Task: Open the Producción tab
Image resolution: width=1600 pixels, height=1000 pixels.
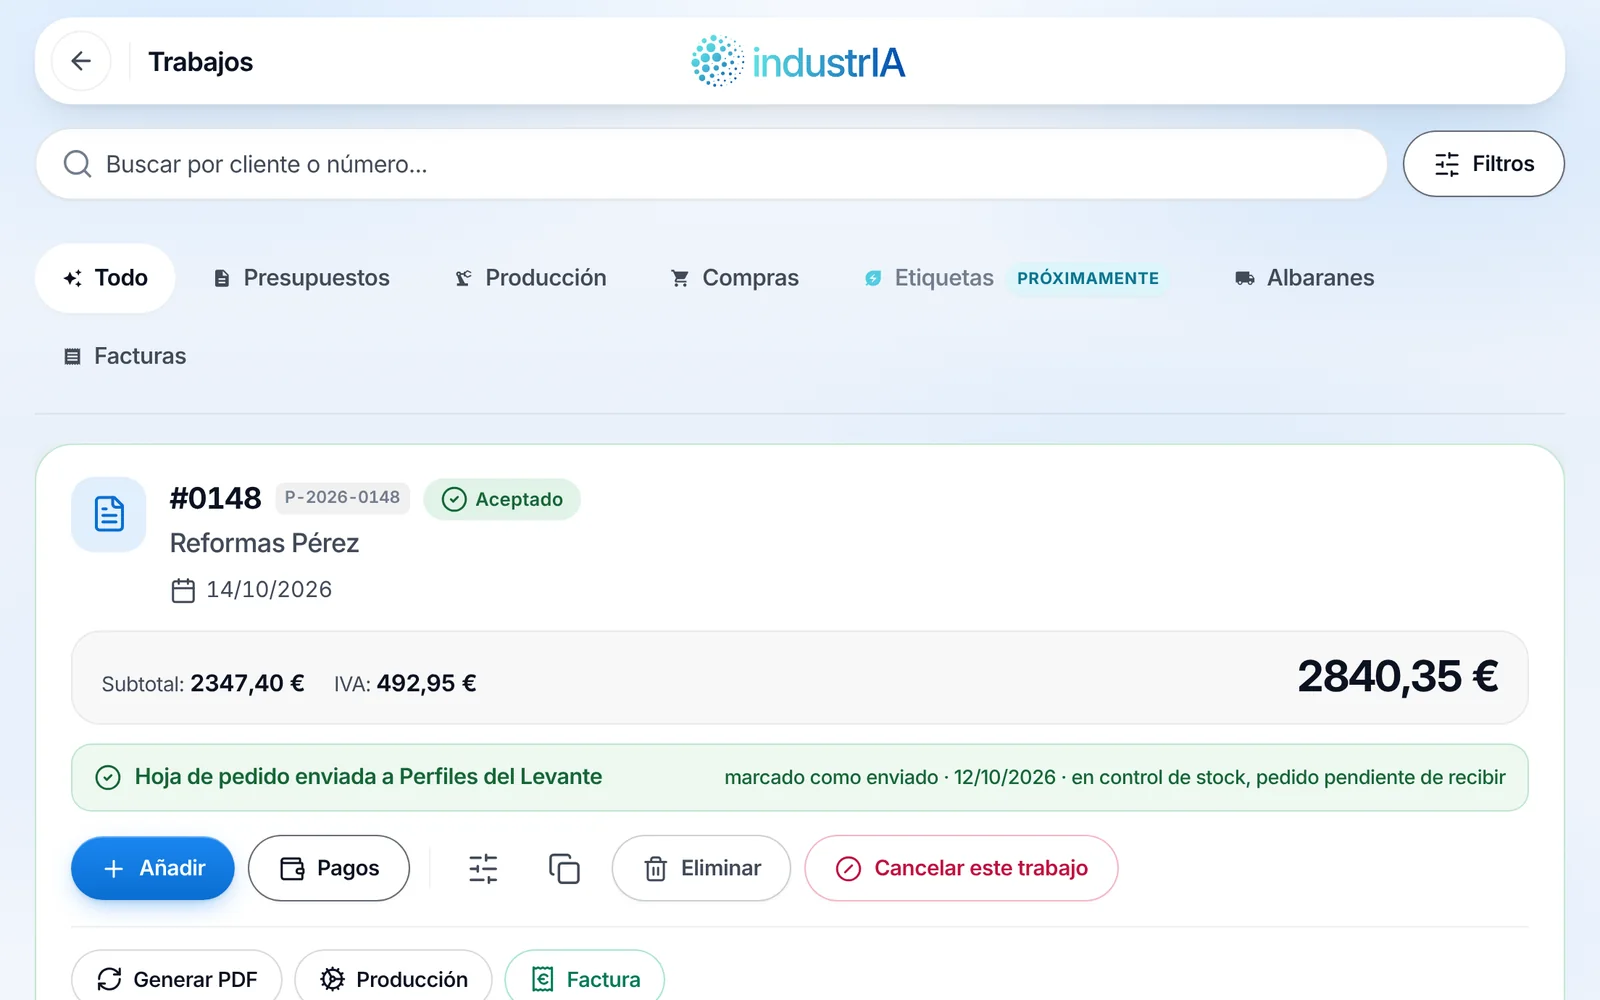Action: coord(531,278)
